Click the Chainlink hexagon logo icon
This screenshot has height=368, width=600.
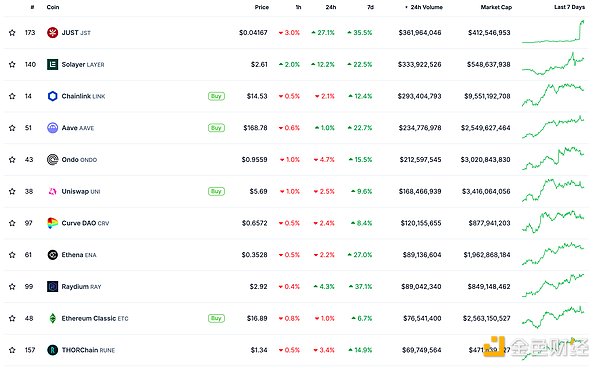point(52,96)
